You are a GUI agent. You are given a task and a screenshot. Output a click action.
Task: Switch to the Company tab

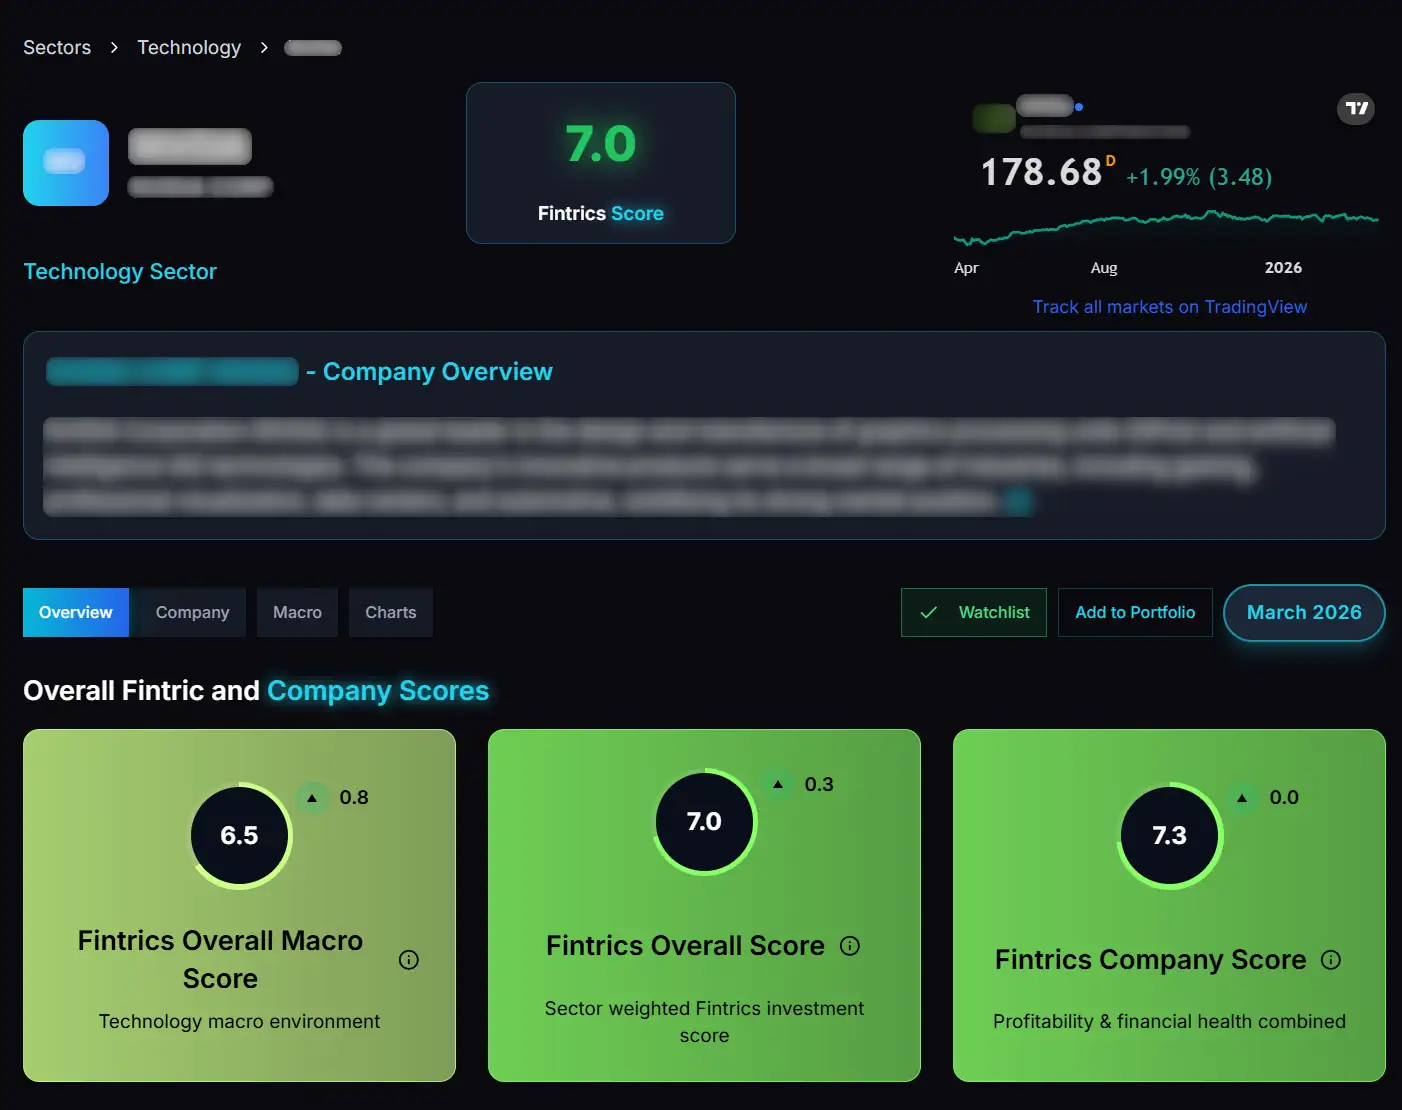click(x=191, y=612)
